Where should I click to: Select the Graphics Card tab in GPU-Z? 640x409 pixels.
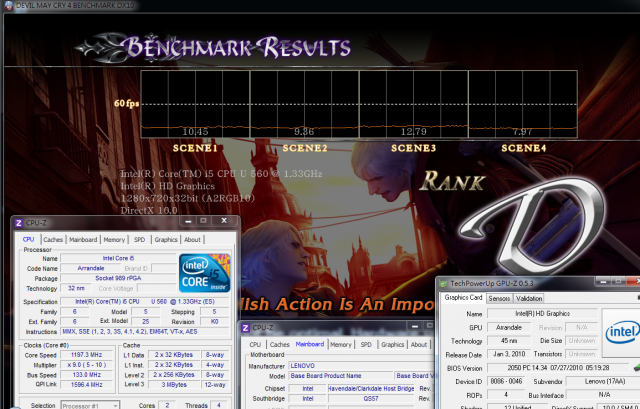pos(463,298)
